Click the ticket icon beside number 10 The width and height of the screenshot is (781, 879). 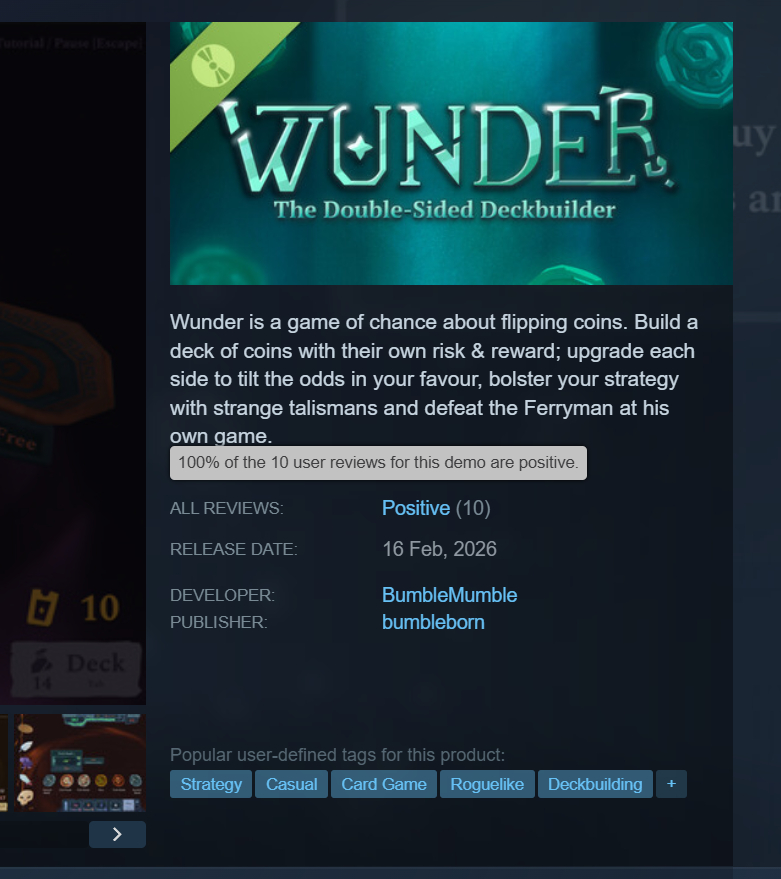[x=43, y=607]
